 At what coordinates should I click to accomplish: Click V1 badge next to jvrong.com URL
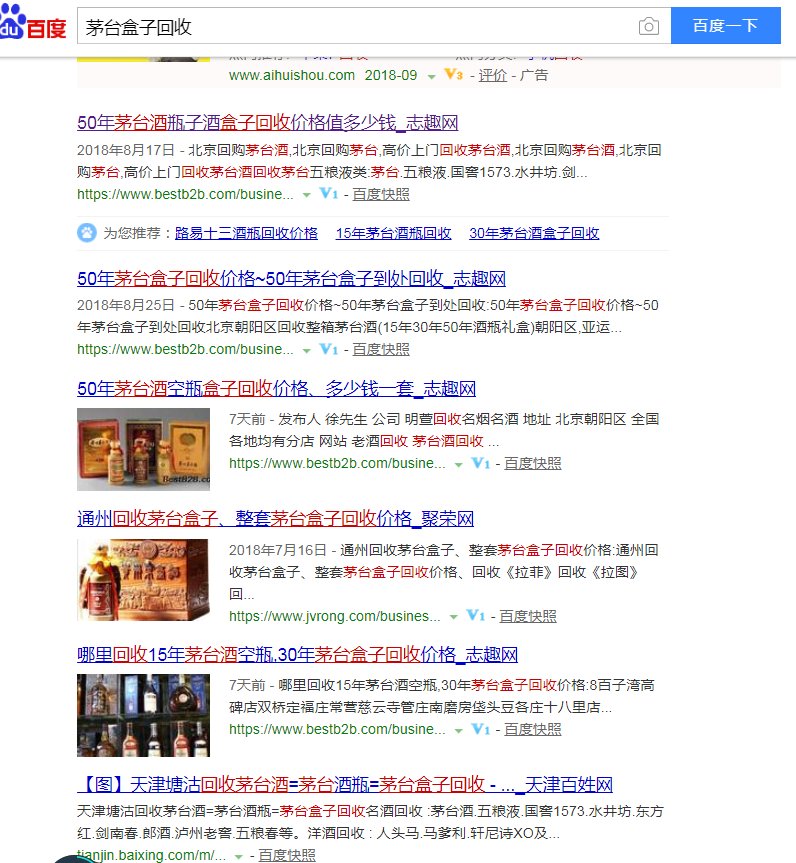tap(476, 616)
